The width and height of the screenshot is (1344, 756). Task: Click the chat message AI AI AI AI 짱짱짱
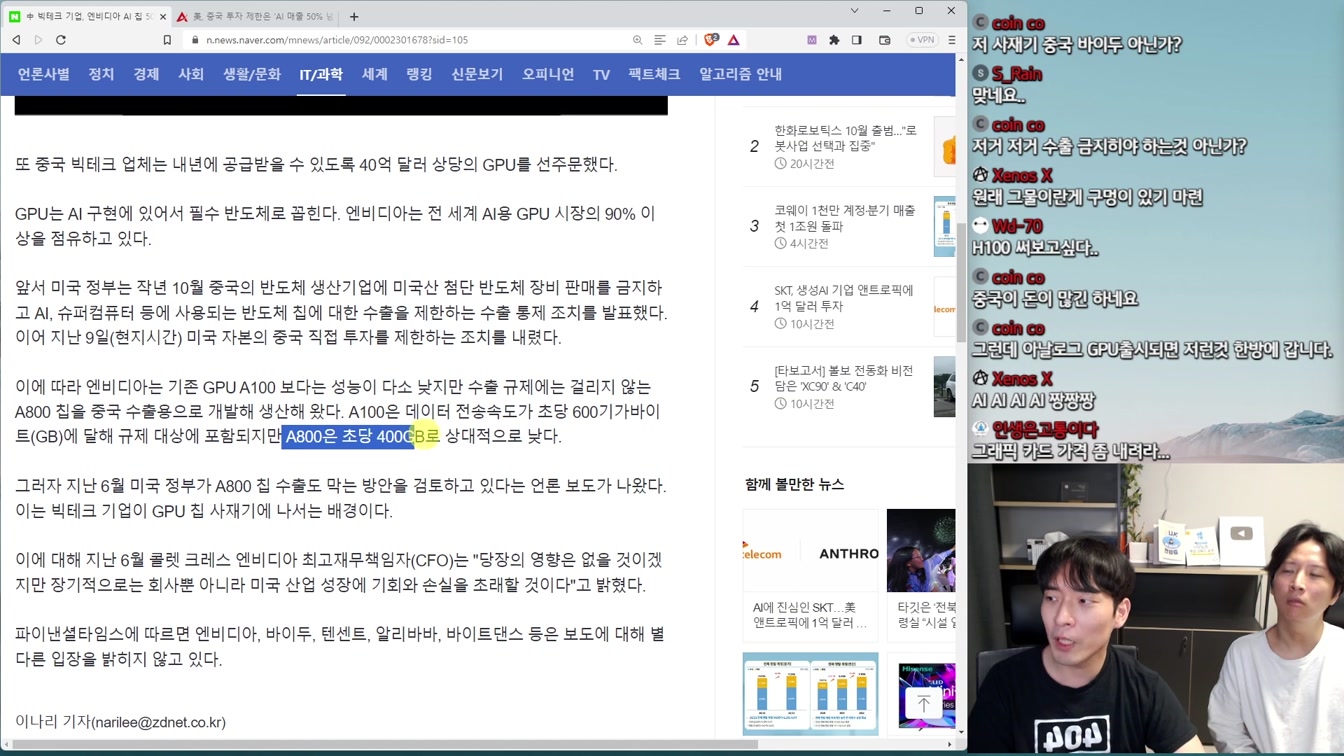[1033, 400]
